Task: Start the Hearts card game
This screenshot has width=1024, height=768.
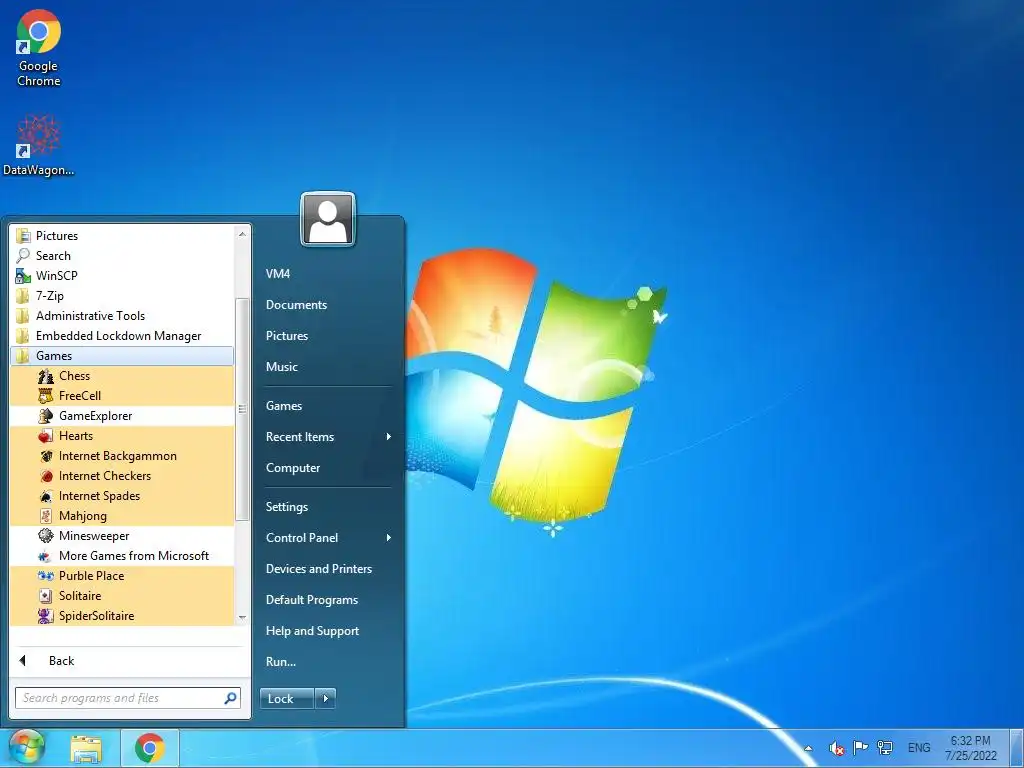Action: tap(121, 436)
